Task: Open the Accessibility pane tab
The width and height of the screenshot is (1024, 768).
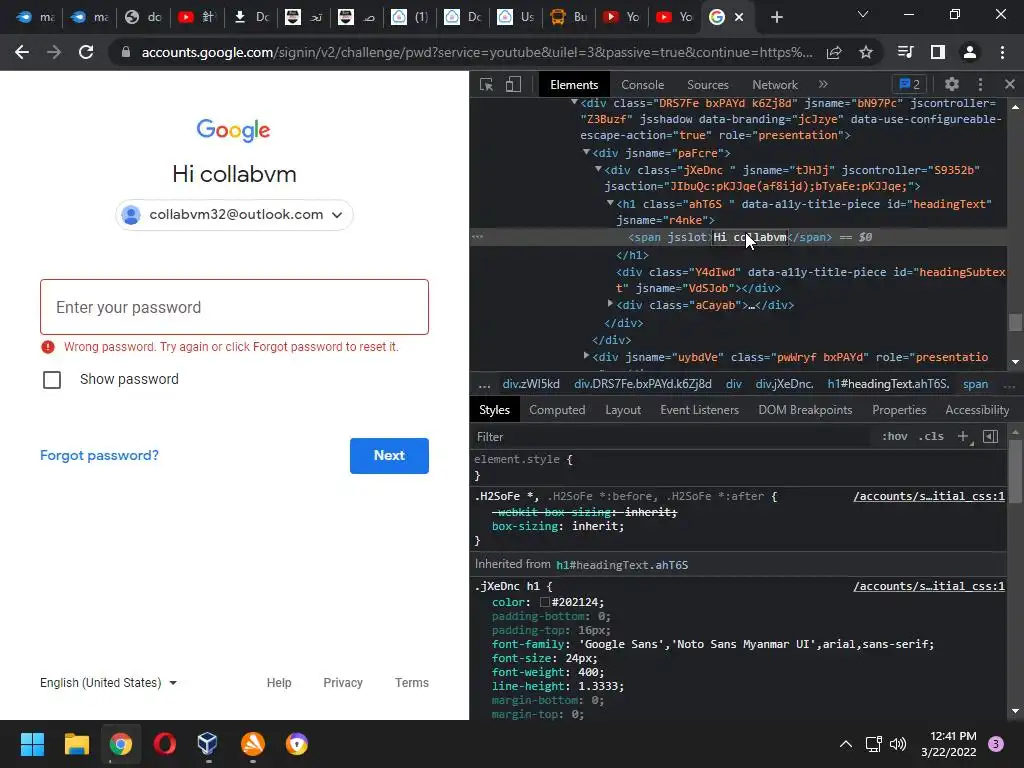Action: pos(977,409)
